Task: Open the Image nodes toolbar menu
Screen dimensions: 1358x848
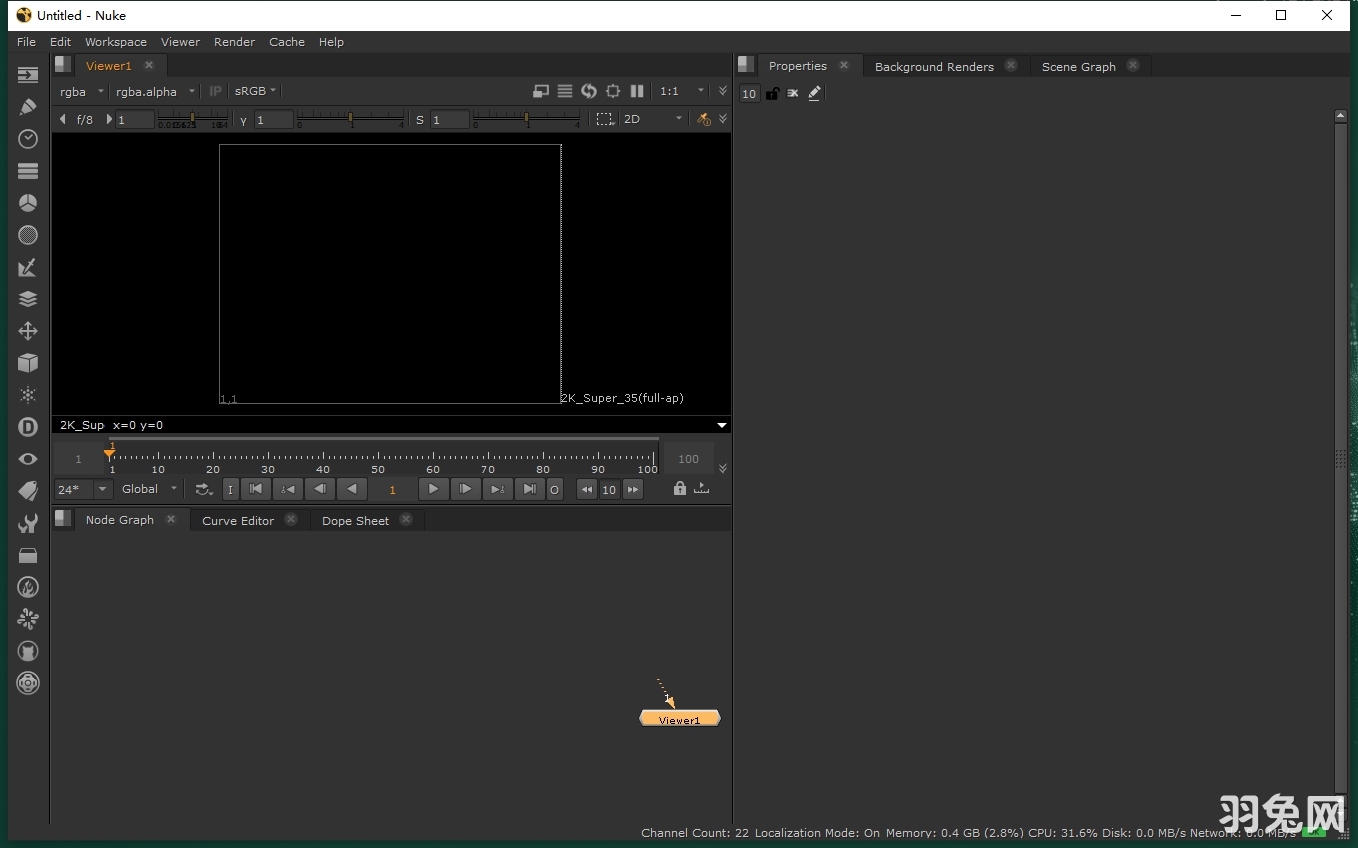Action: click(27, 75)
